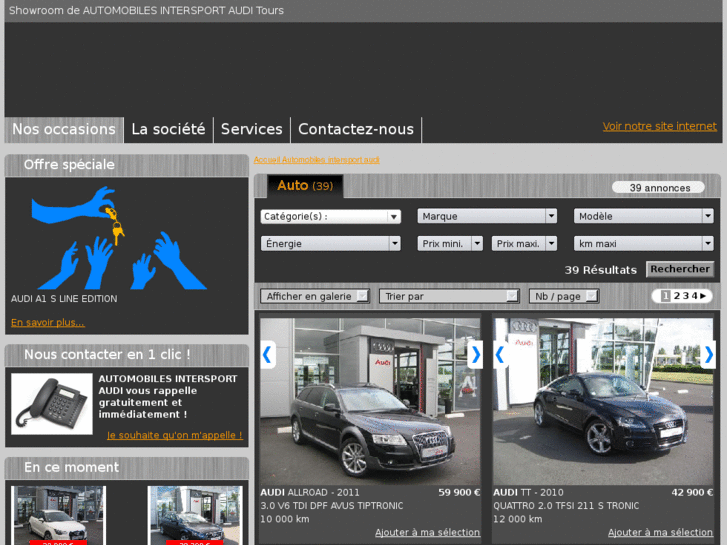Open the Catégorie(s) dropdown

(x=331, y=217)
